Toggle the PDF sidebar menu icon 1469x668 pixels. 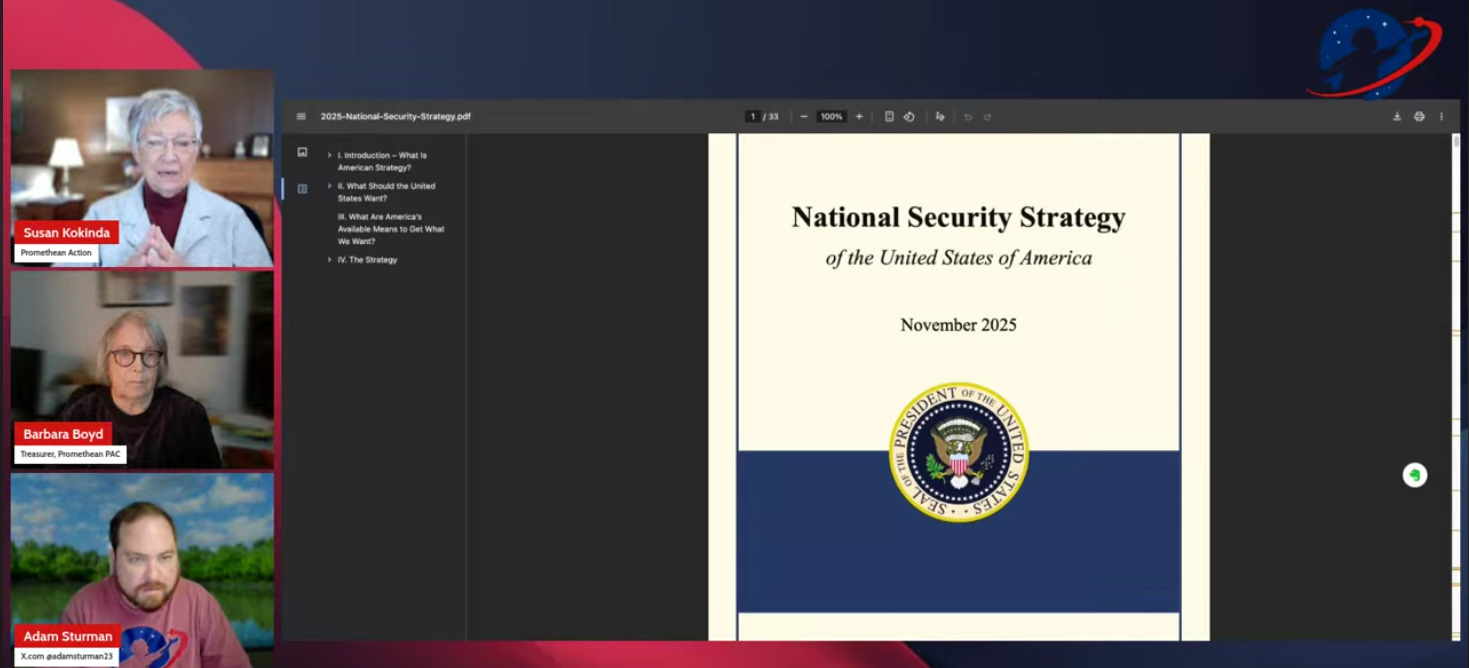(x=301, y=116)
